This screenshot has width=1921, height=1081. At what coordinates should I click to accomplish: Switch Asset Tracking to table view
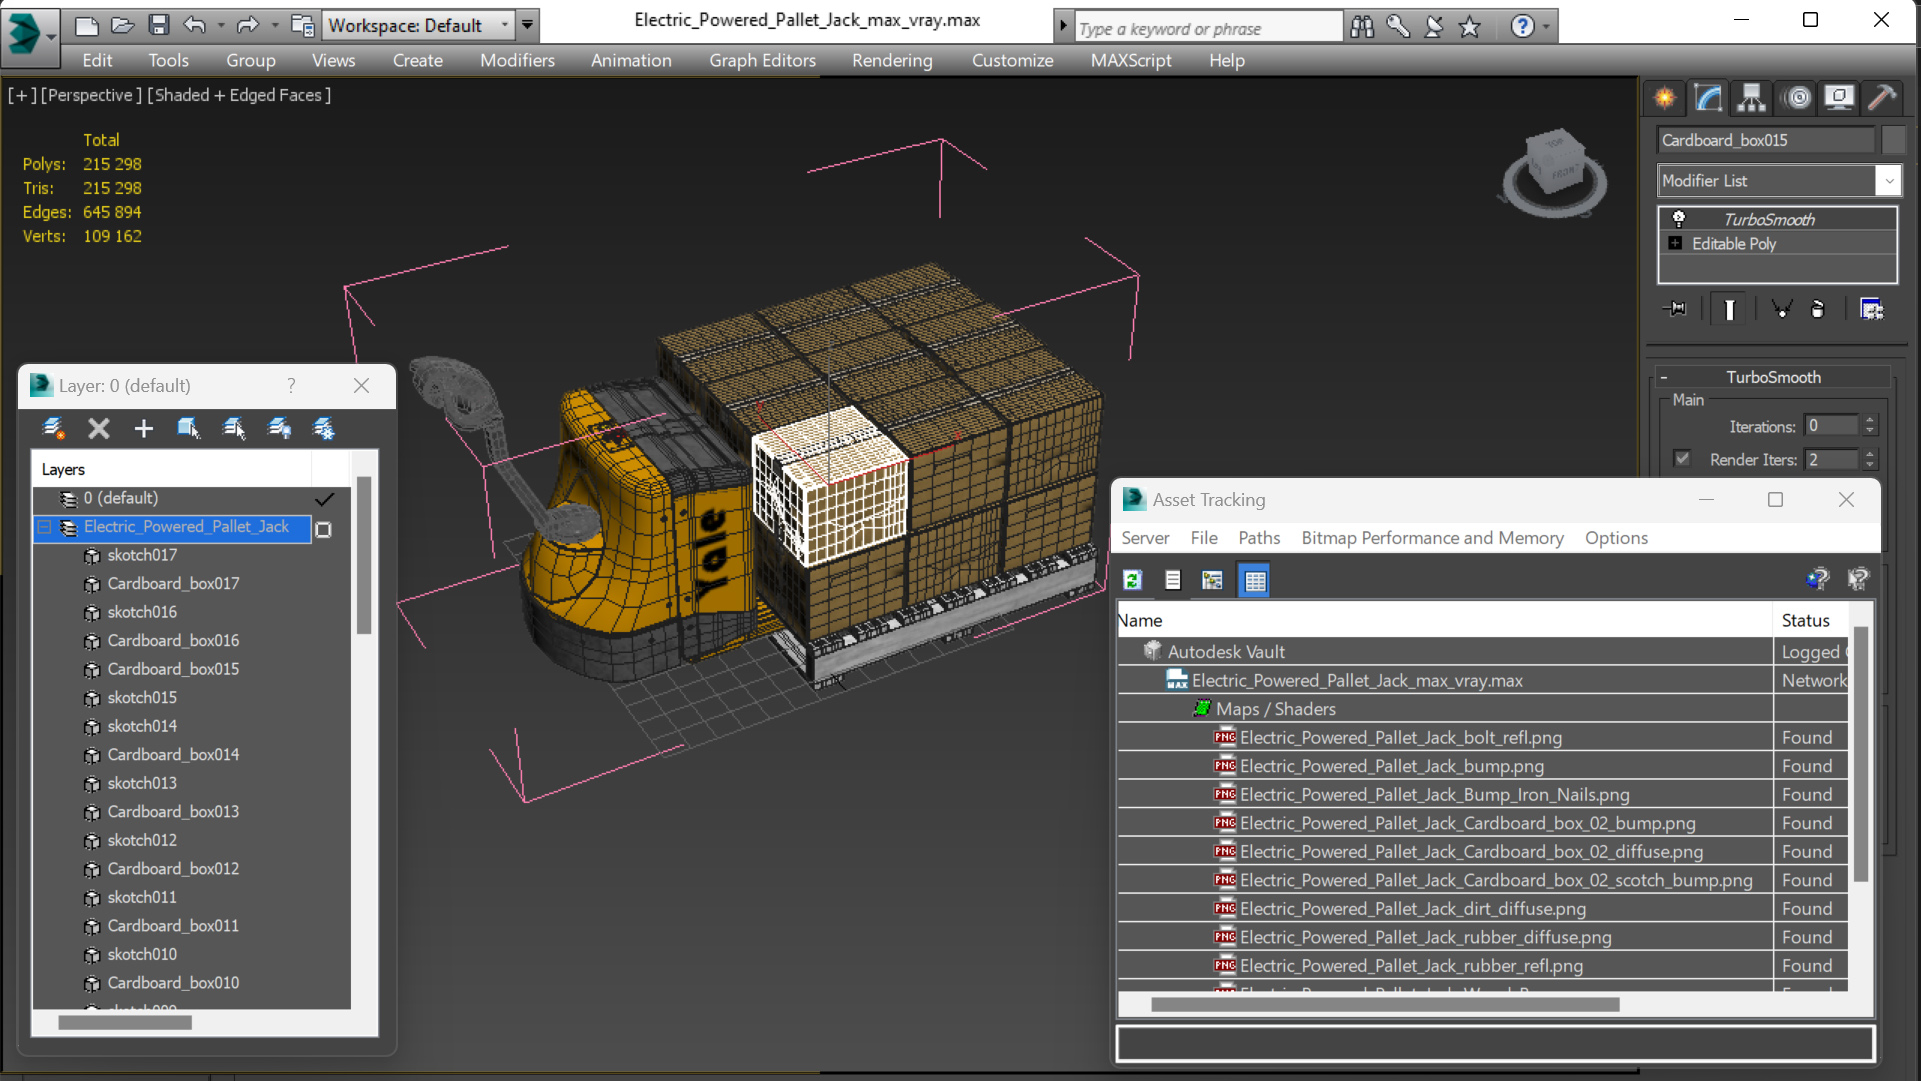pyautogui.click(x=1254, y=580)
